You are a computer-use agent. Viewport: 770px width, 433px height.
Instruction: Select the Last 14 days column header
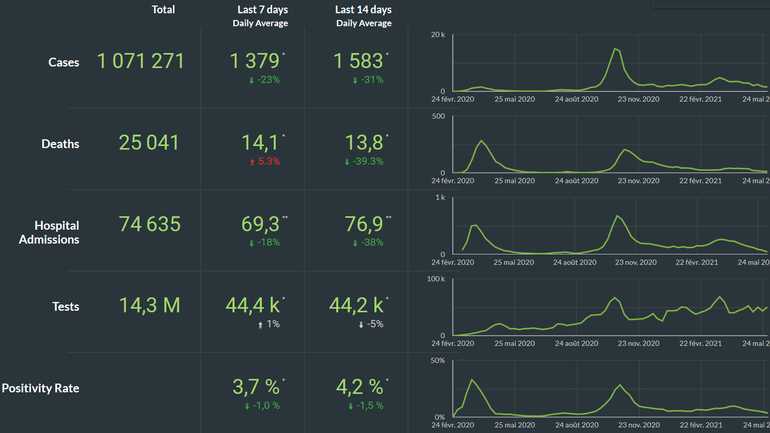pyautogui.click(x=363, y=10)
